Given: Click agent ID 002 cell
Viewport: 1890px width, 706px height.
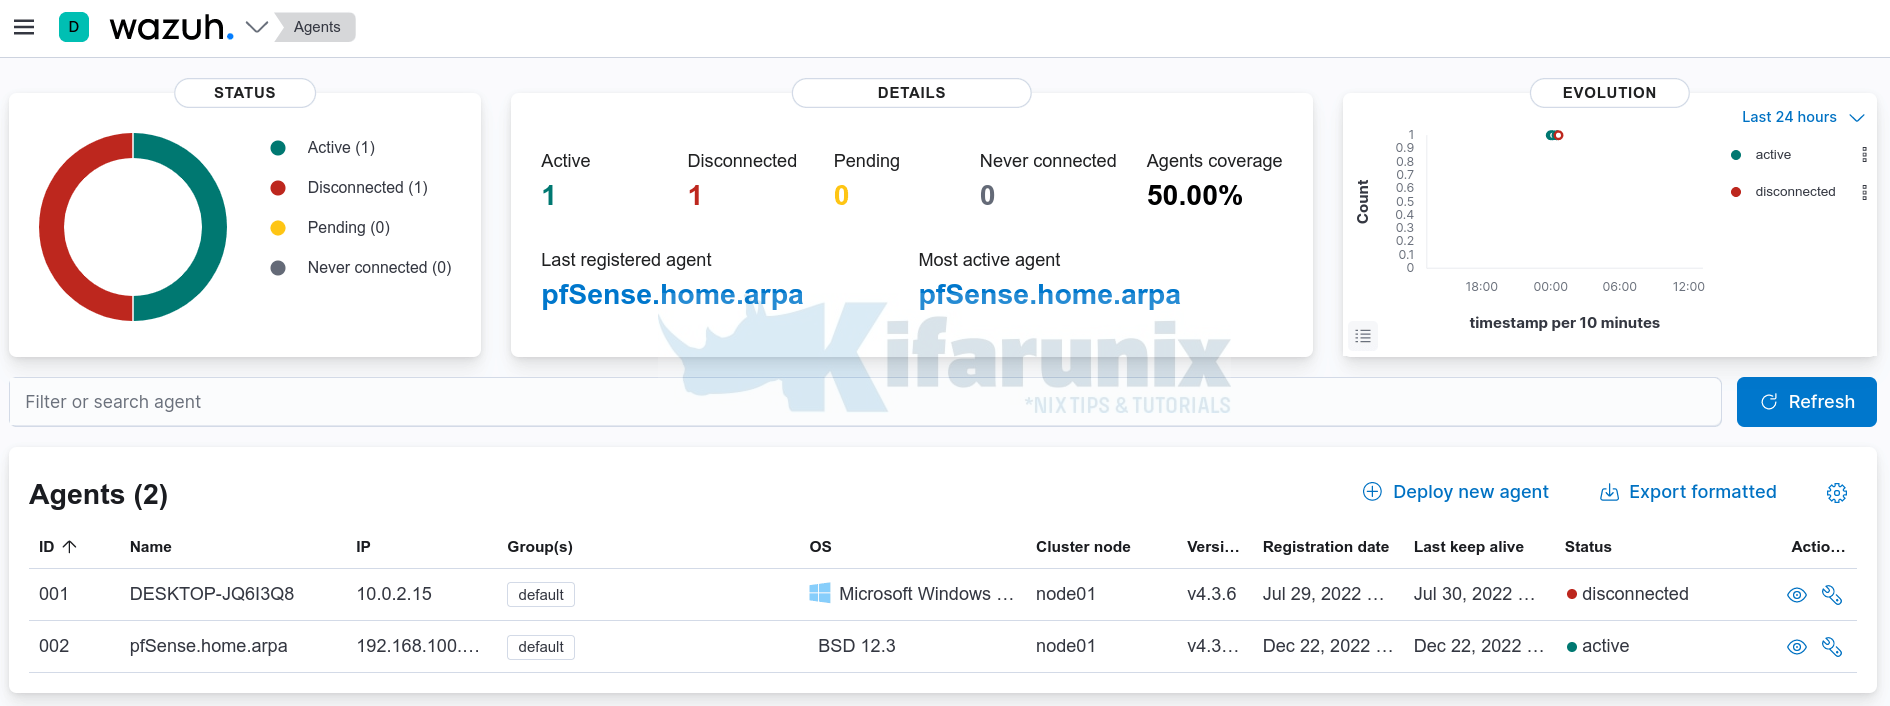Looking at the screenshot, I should [x=54, y=646].
